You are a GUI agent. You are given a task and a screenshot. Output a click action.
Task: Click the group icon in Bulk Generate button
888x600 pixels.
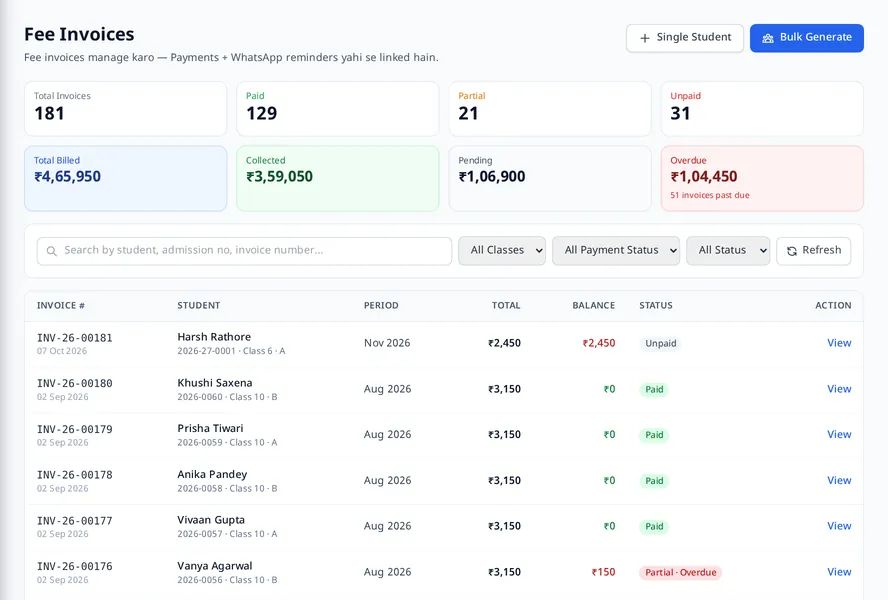tap(768, 38)
